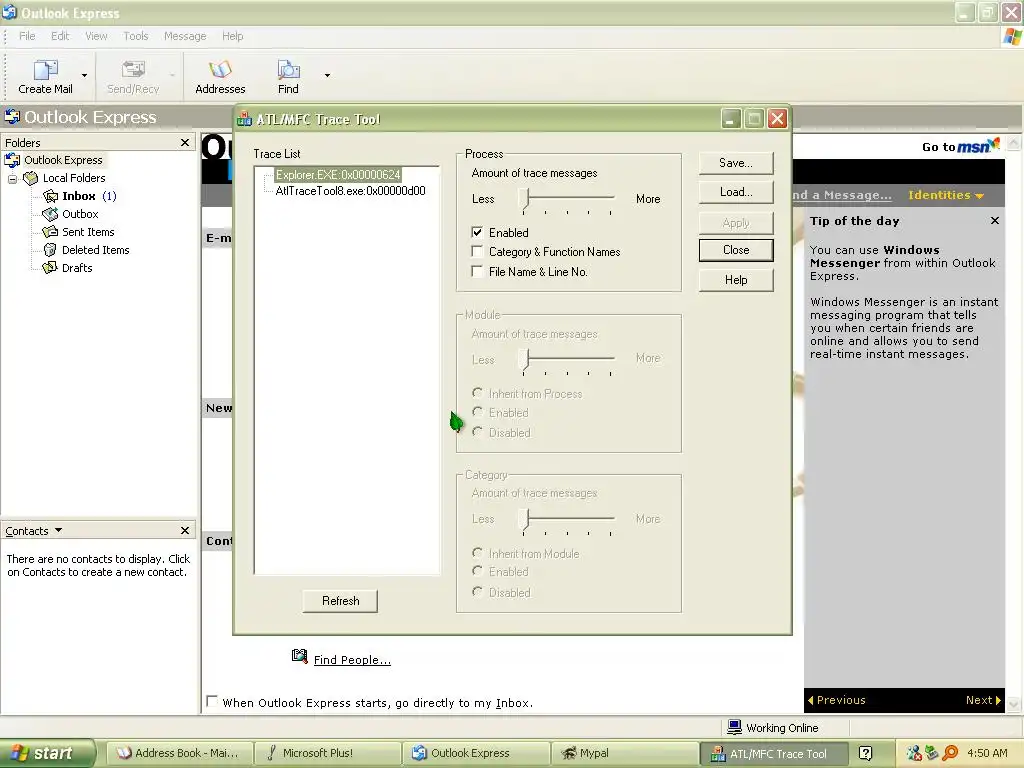Open the Message menu
Viewport: 1024px width, 768px height.
185,36
